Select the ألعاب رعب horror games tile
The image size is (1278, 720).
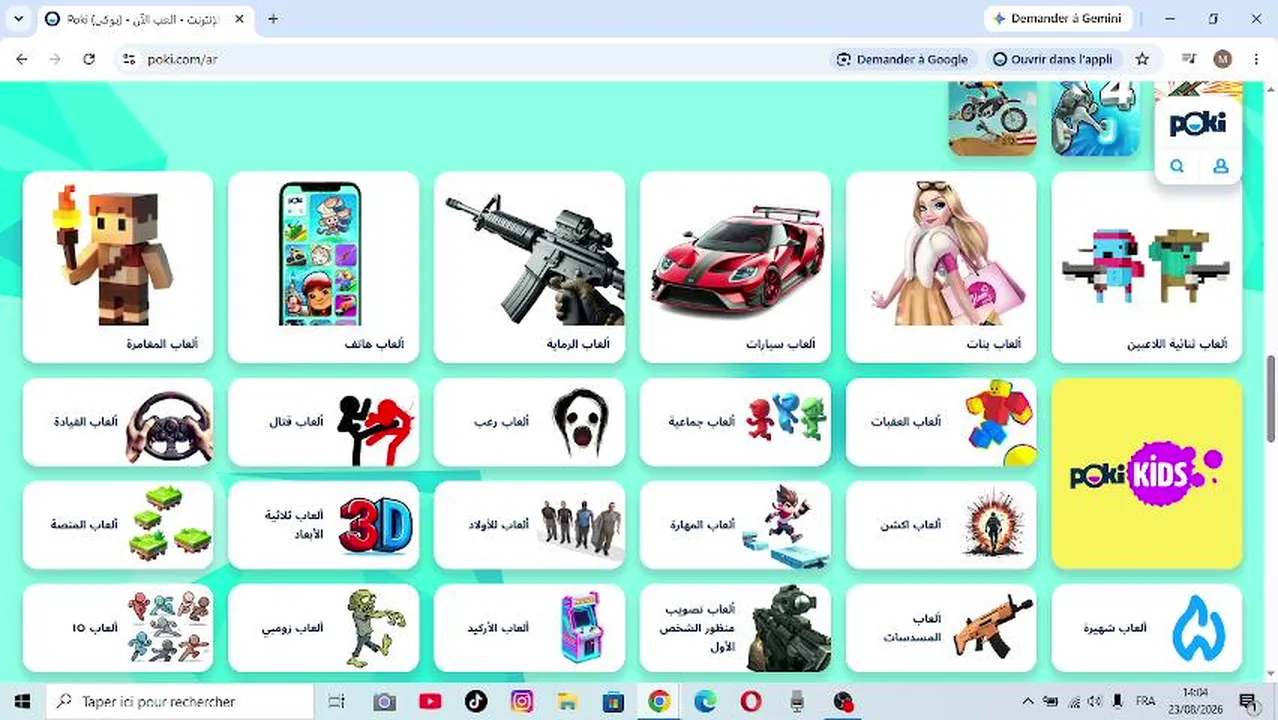pos(529,422)
